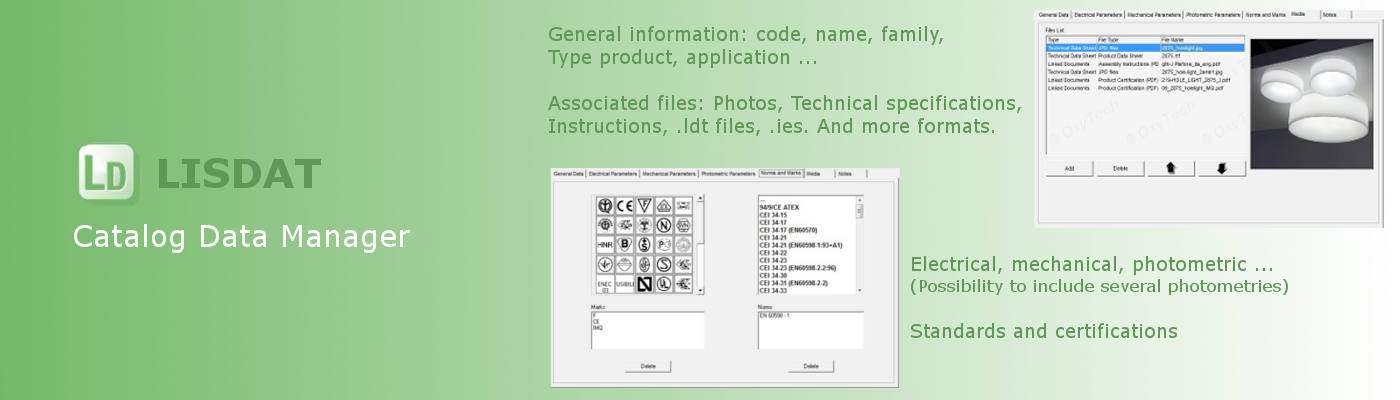This screenshot has width=1400, height=400.
Task: Move selected file up with arrow button
Action: point(1171,168)
